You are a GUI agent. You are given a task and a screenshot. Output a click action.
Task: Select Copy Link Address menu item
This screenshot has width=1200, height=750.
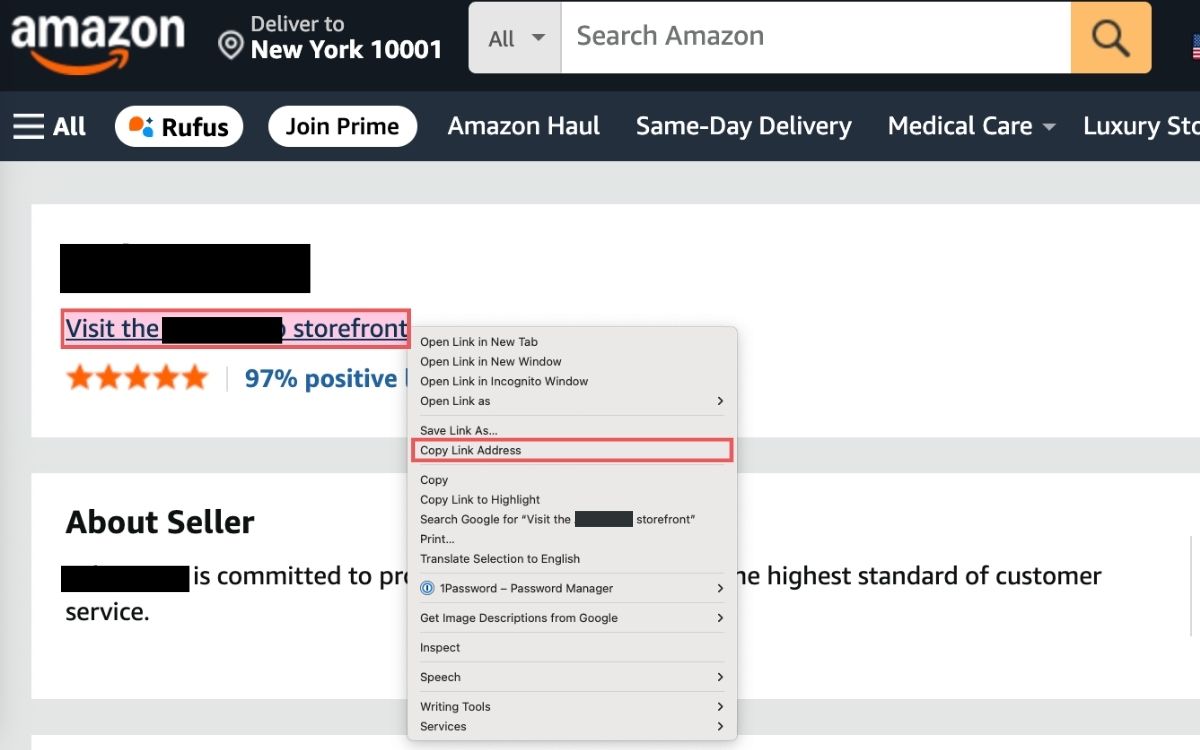click(571, 450)
